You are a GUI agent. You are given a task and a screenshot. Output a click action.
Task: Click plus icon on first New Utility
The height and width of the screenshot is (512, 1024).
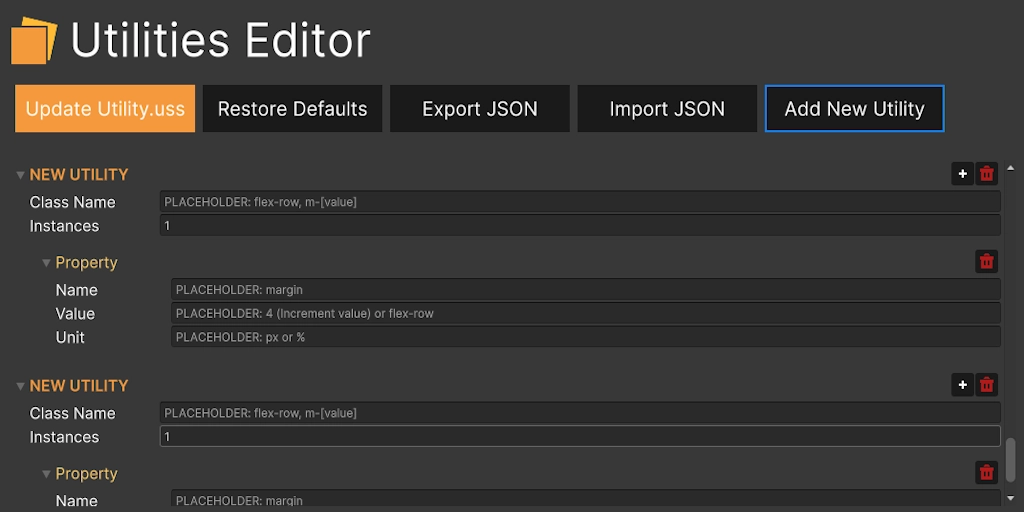point(962,174)
